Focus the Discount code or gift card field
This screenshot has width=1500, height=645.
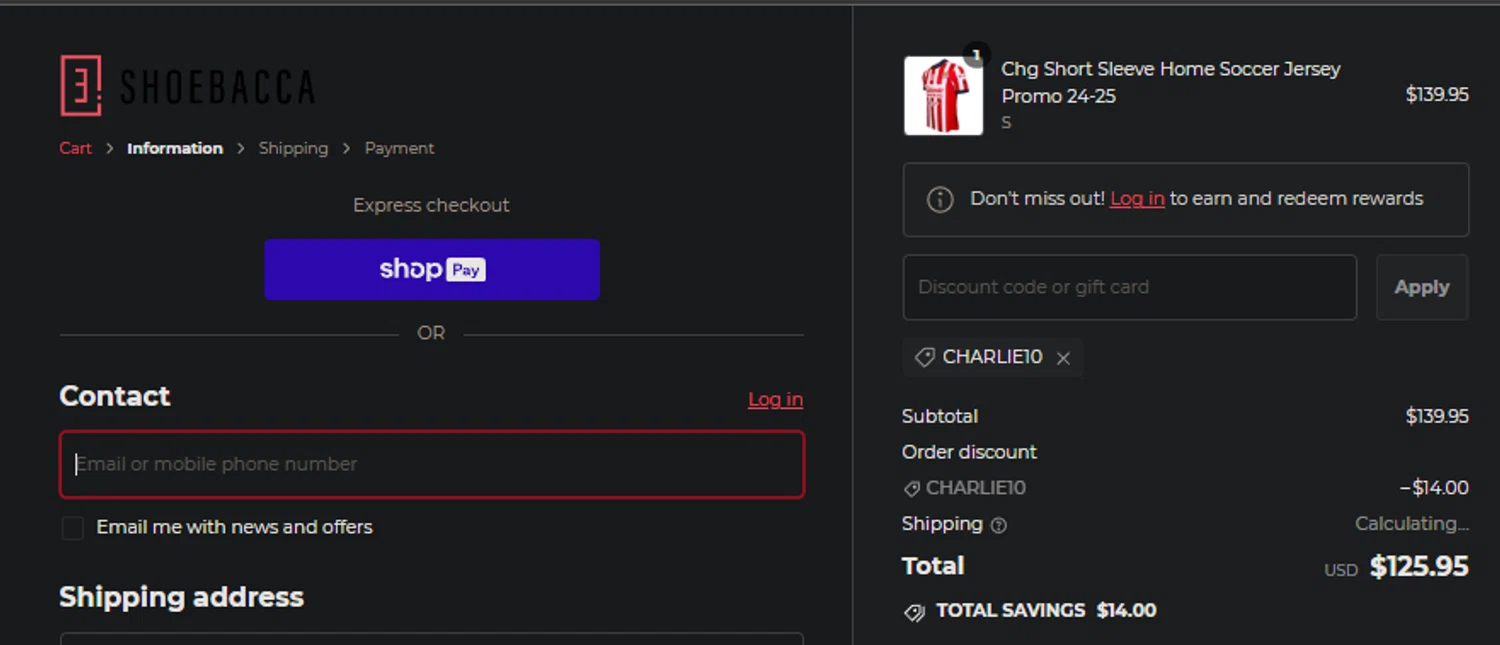(x=1130, y=287)
